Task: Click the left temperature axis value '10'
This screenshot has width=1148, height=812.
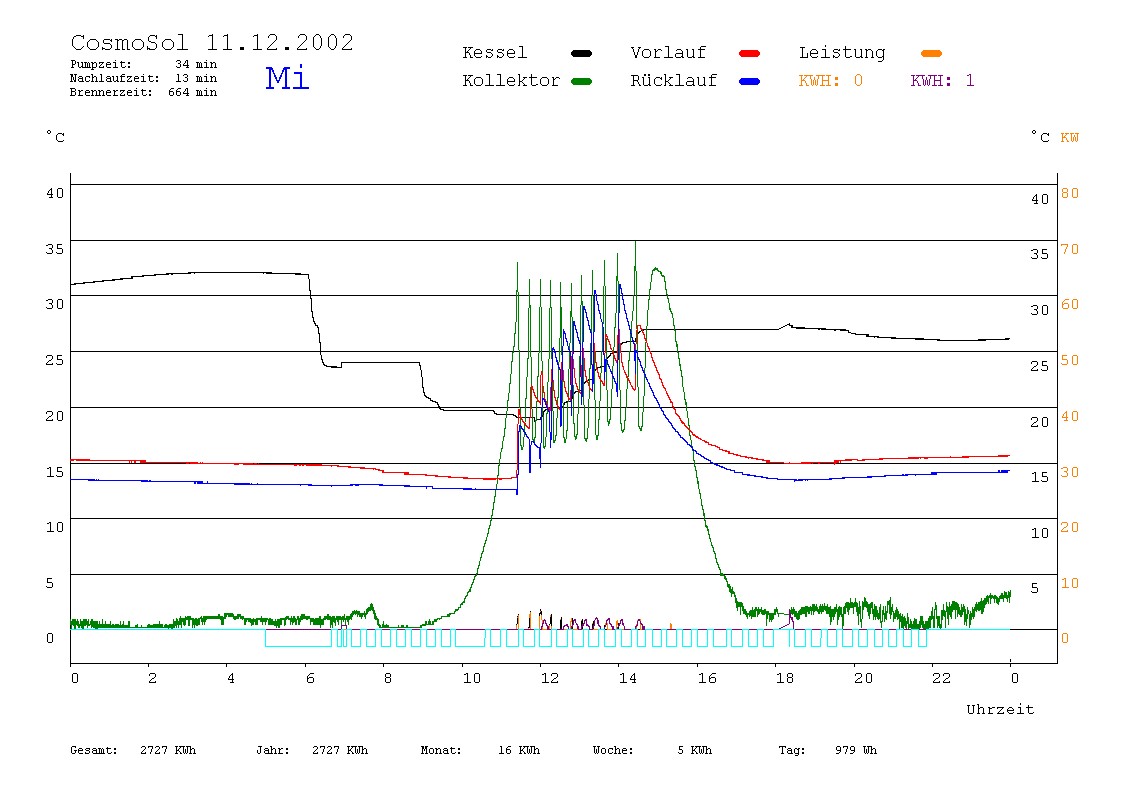Action: tap(55, 527)
